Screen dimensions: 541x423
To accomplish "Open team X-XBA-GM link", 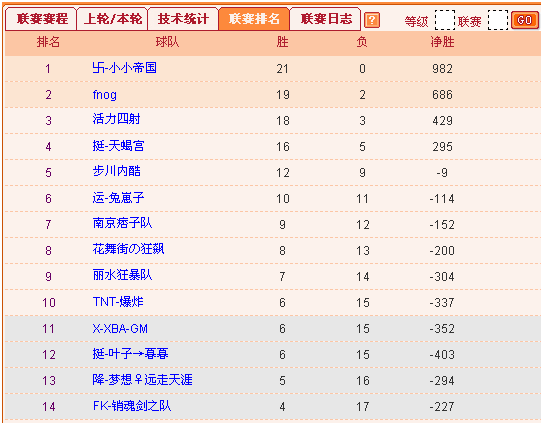I will tap(120, 328).
